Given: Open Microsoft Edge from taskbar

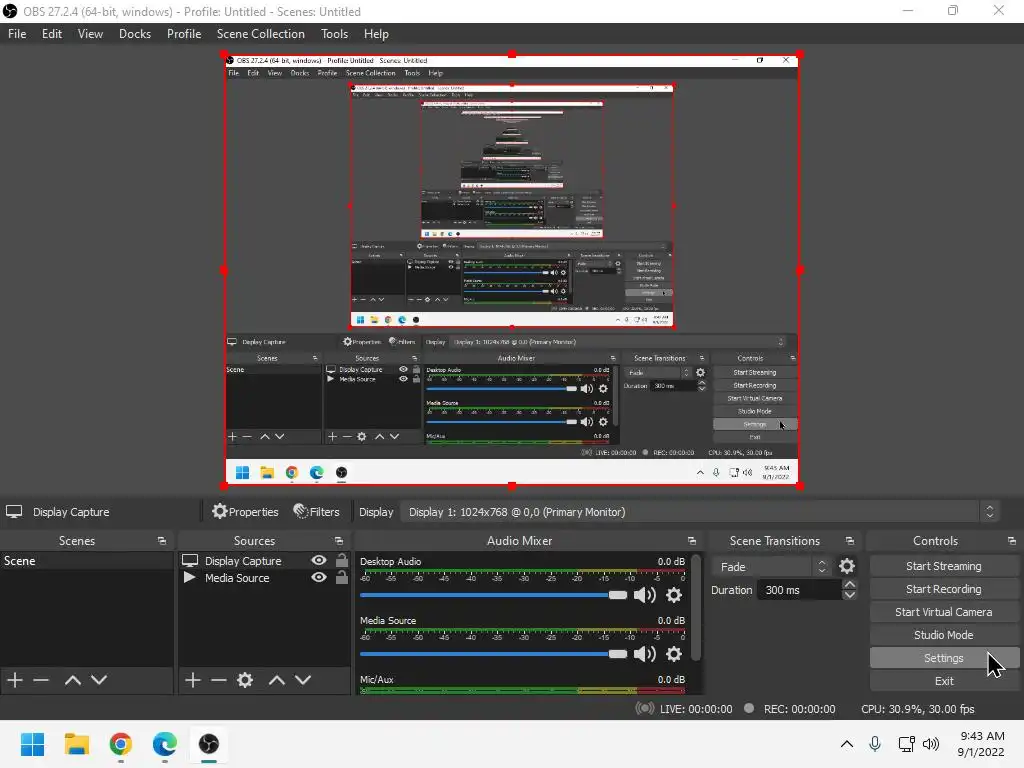Looking at the screenshot, I should 165,744.
